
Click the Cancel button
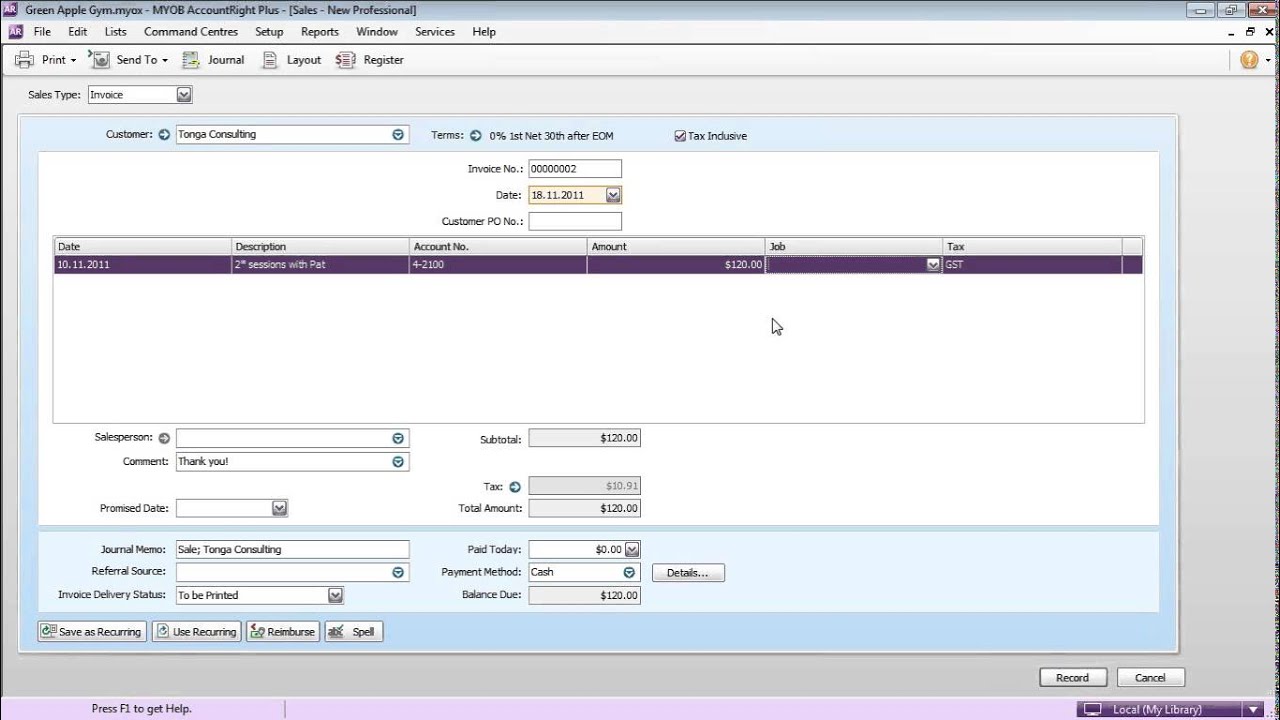pos(1150,677)
